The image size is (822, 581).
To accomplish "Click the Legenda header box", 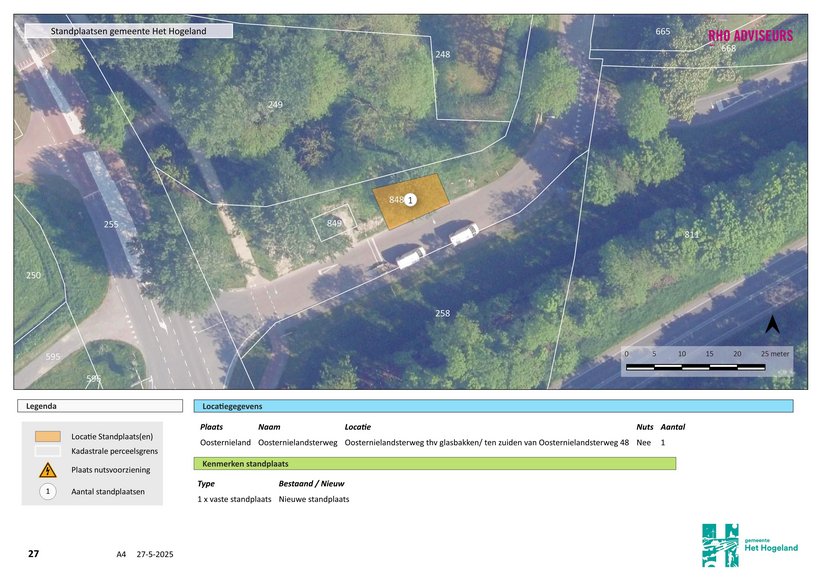I will coord(101,407).
